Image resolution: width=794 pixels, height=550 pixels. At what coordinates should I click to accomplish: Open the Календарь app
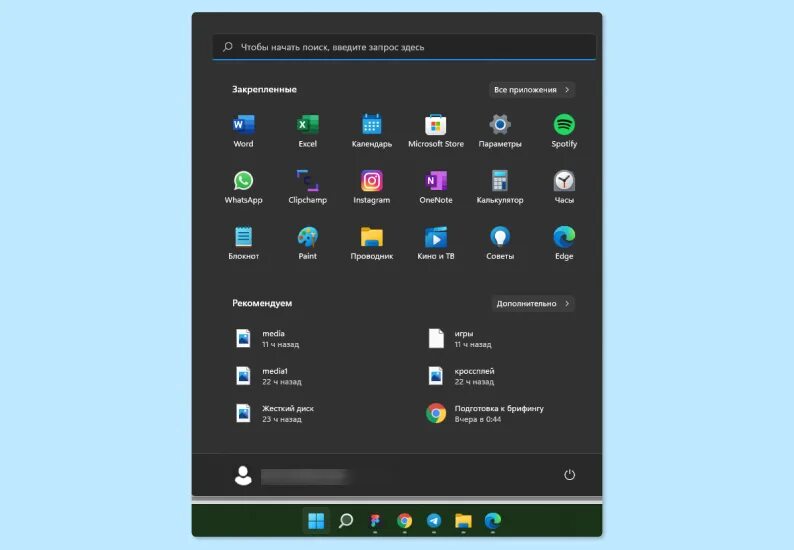point(372,131)
